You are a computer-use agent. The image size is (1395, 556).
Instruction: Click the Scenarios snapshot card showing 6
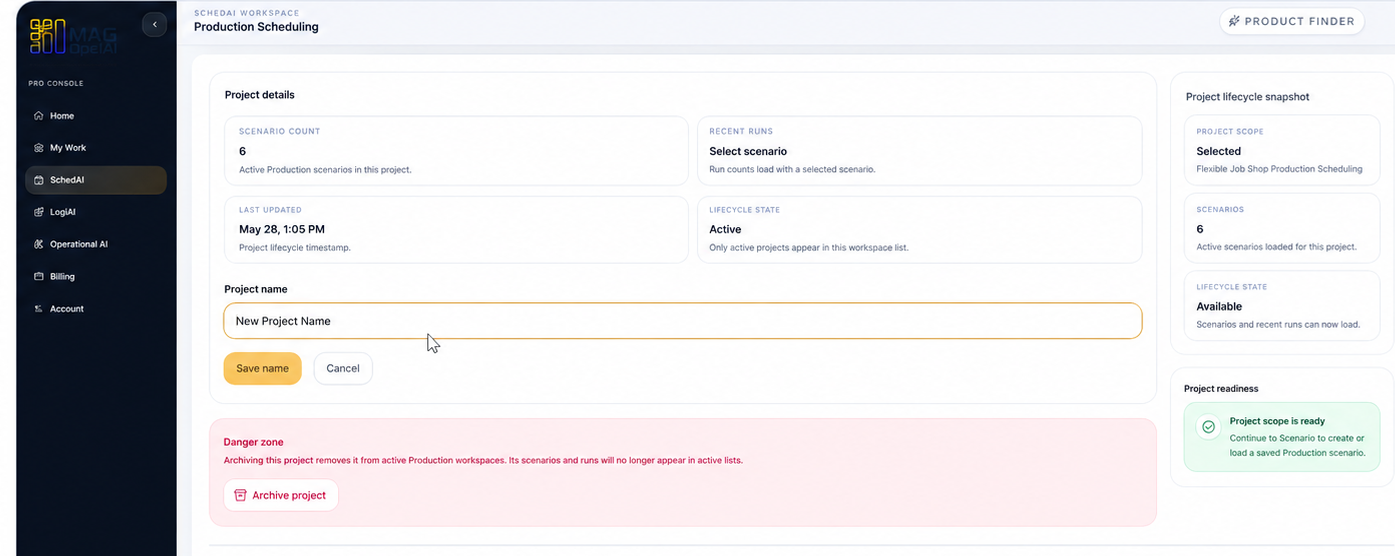point(1283,229)
